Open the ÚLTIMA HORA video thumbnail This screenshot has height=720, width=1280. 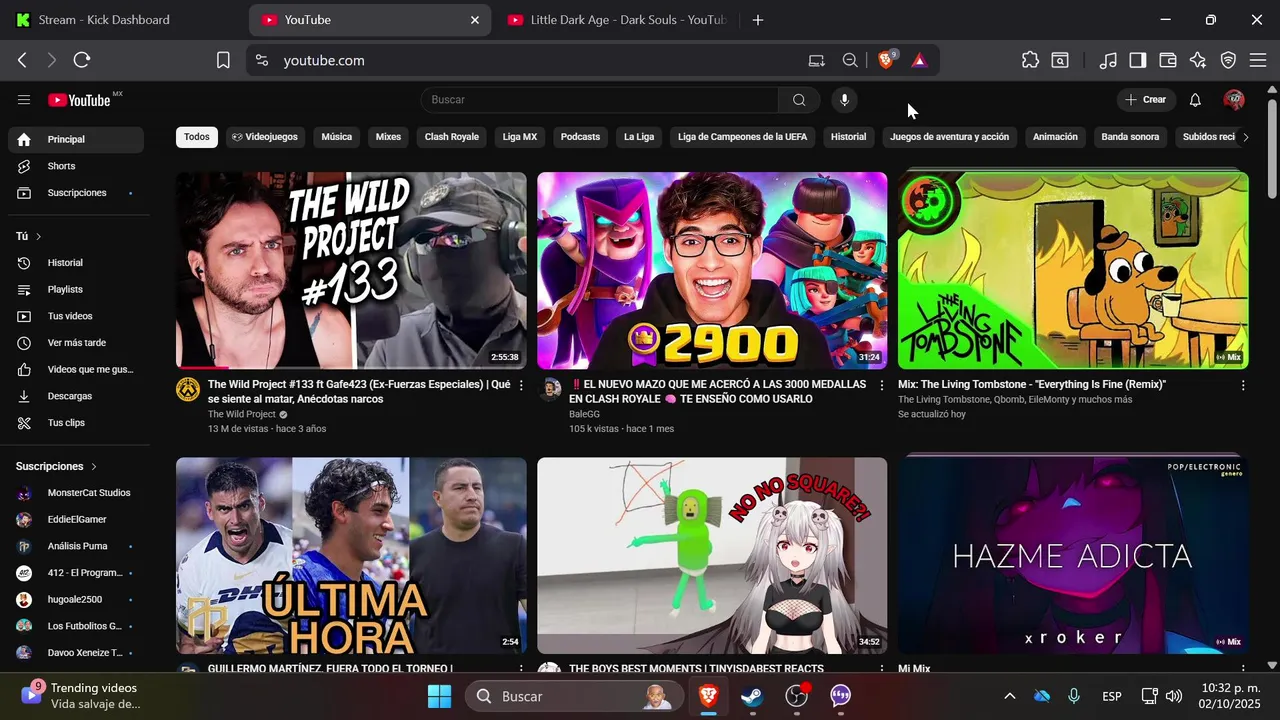(351, 555)
